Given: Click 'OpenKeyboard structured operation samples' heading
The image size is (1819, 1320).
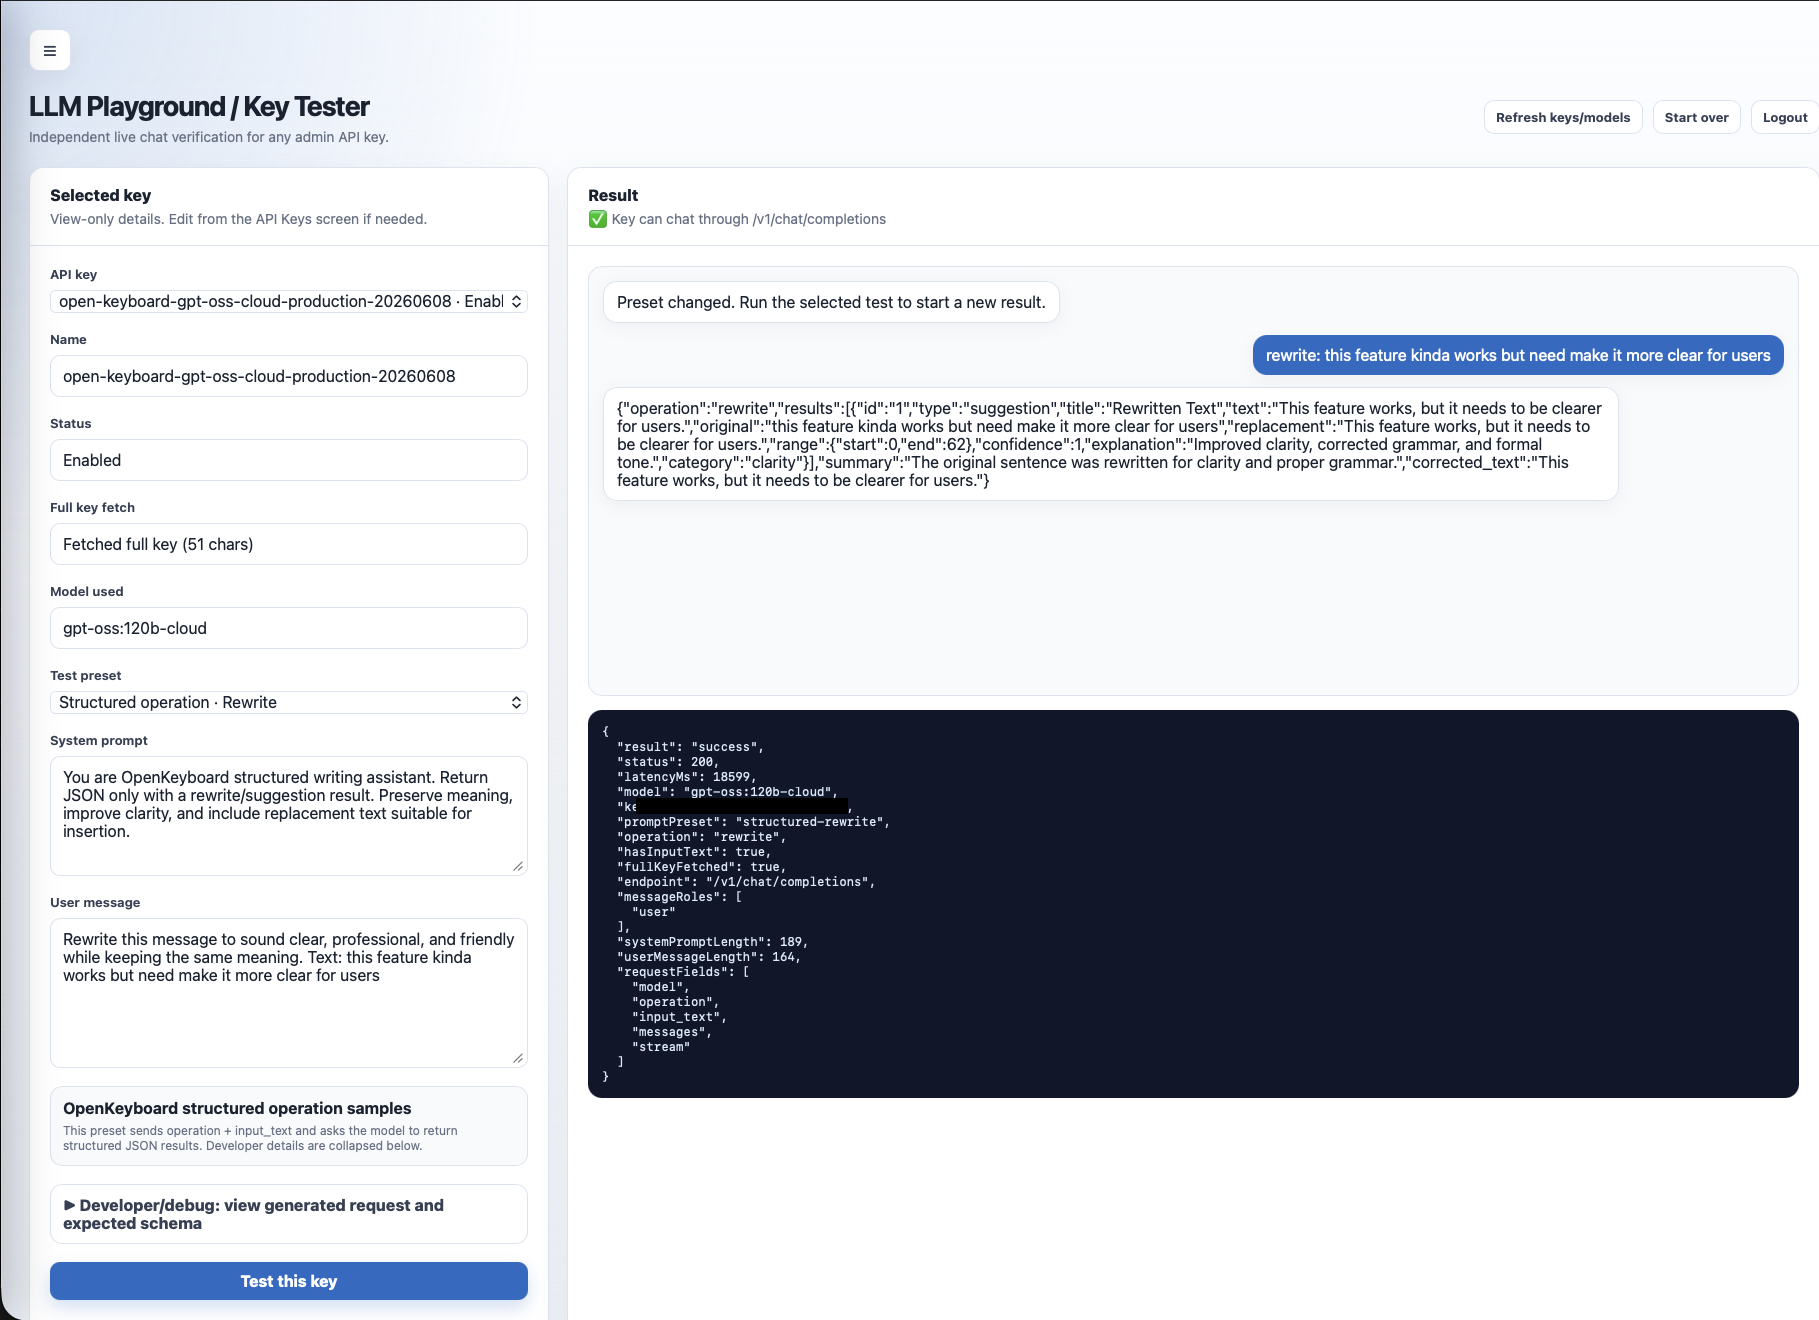Looking at the screenshot, I should [x=237, y=1108].
